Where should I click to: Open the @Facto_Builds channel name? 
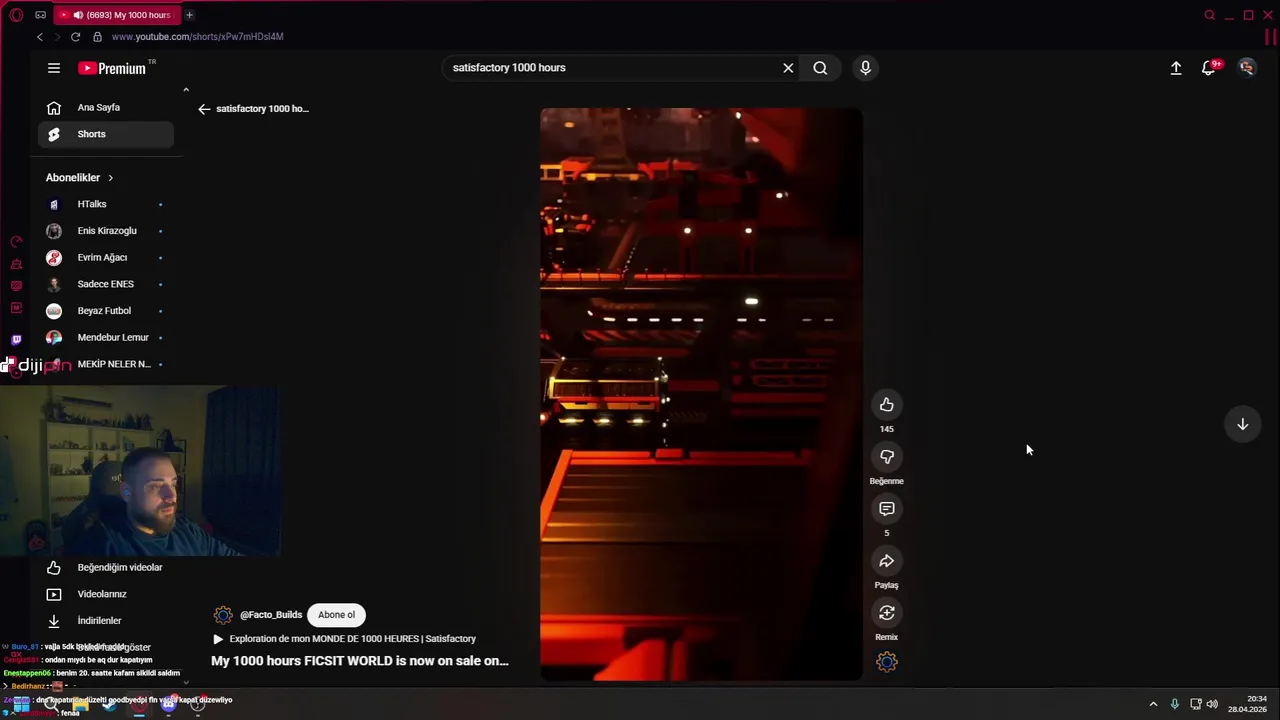click(271, 615)
